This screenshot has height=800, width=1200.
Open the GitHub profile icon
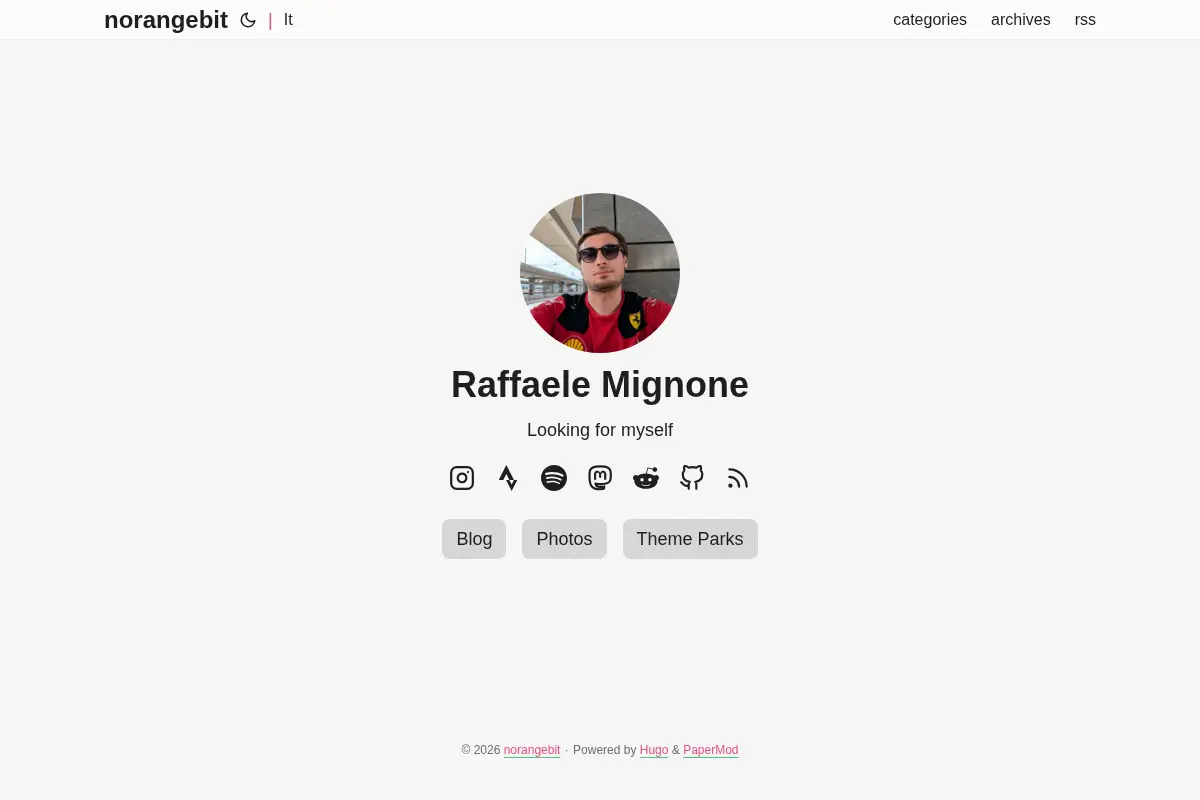coord(692,478)
